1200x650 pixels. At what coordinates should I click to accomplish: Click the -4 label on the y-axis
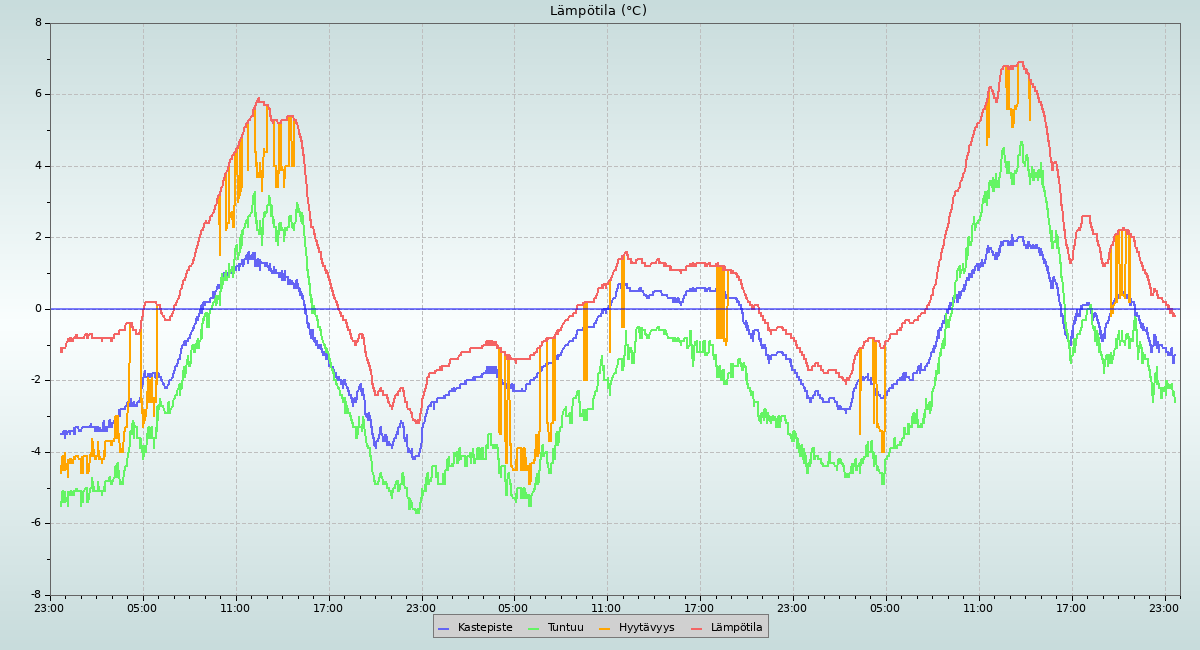(x=36, y=452)
